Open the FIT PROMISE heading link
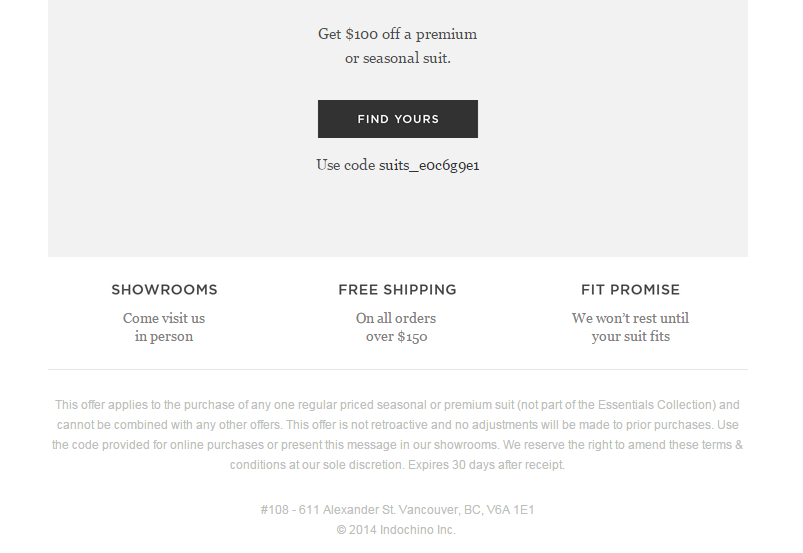The height and width of the screenshot is (553, 803). click(x=630, y=290)
